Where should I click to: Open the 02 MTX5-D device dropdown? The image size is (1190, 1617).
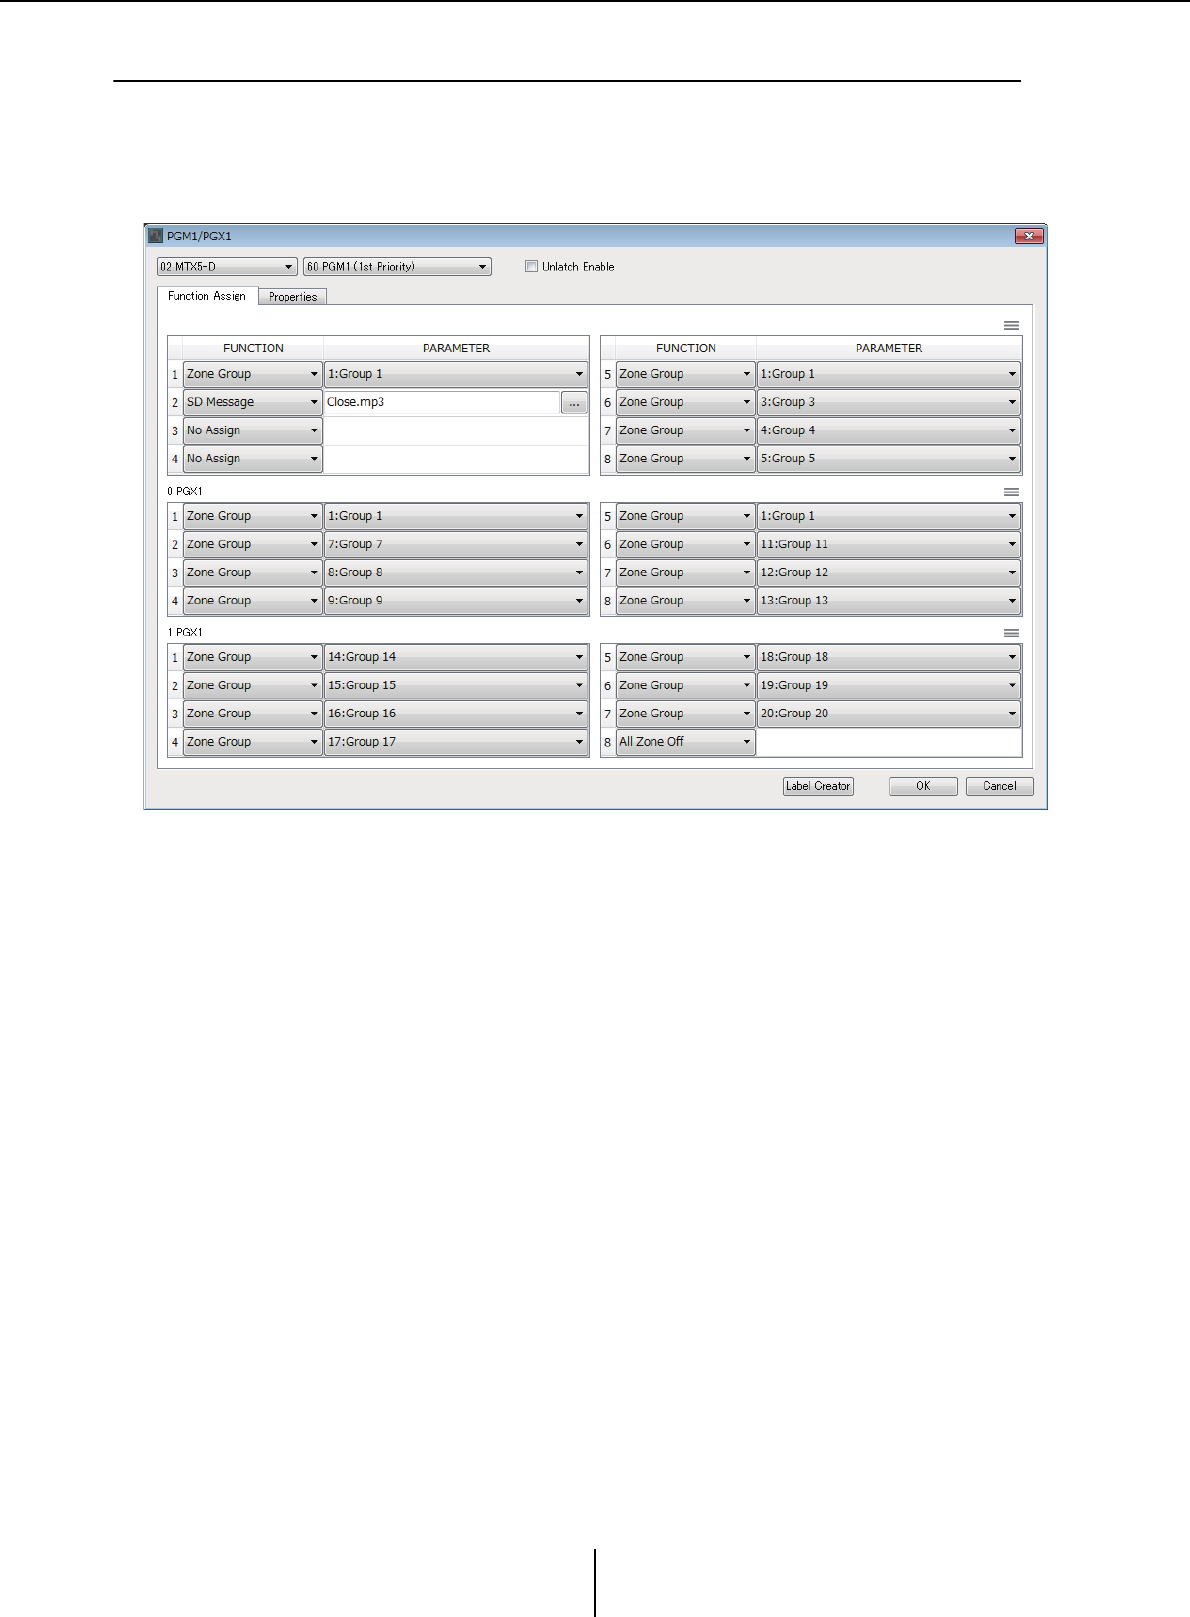point(227,267)
